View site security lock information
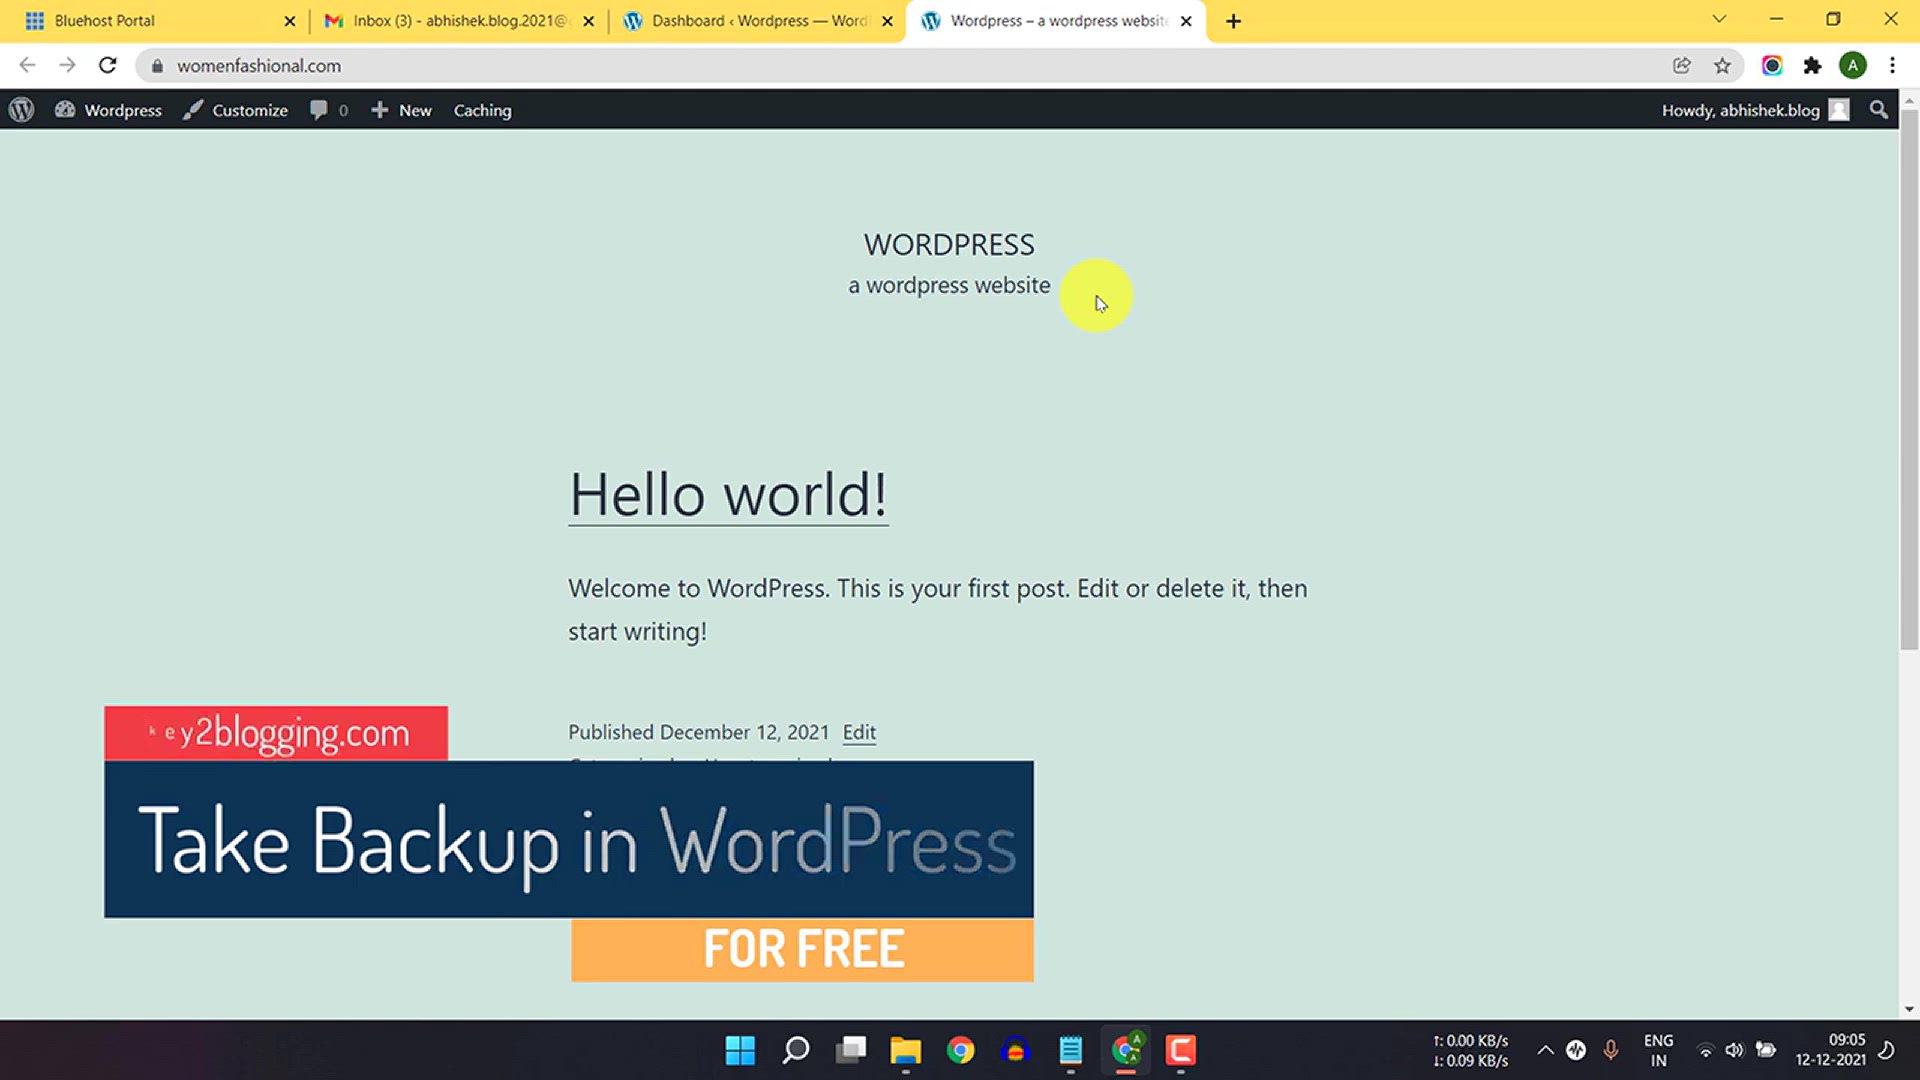The width and height of the screenshot is (1920, 1080). click(157, 66)
